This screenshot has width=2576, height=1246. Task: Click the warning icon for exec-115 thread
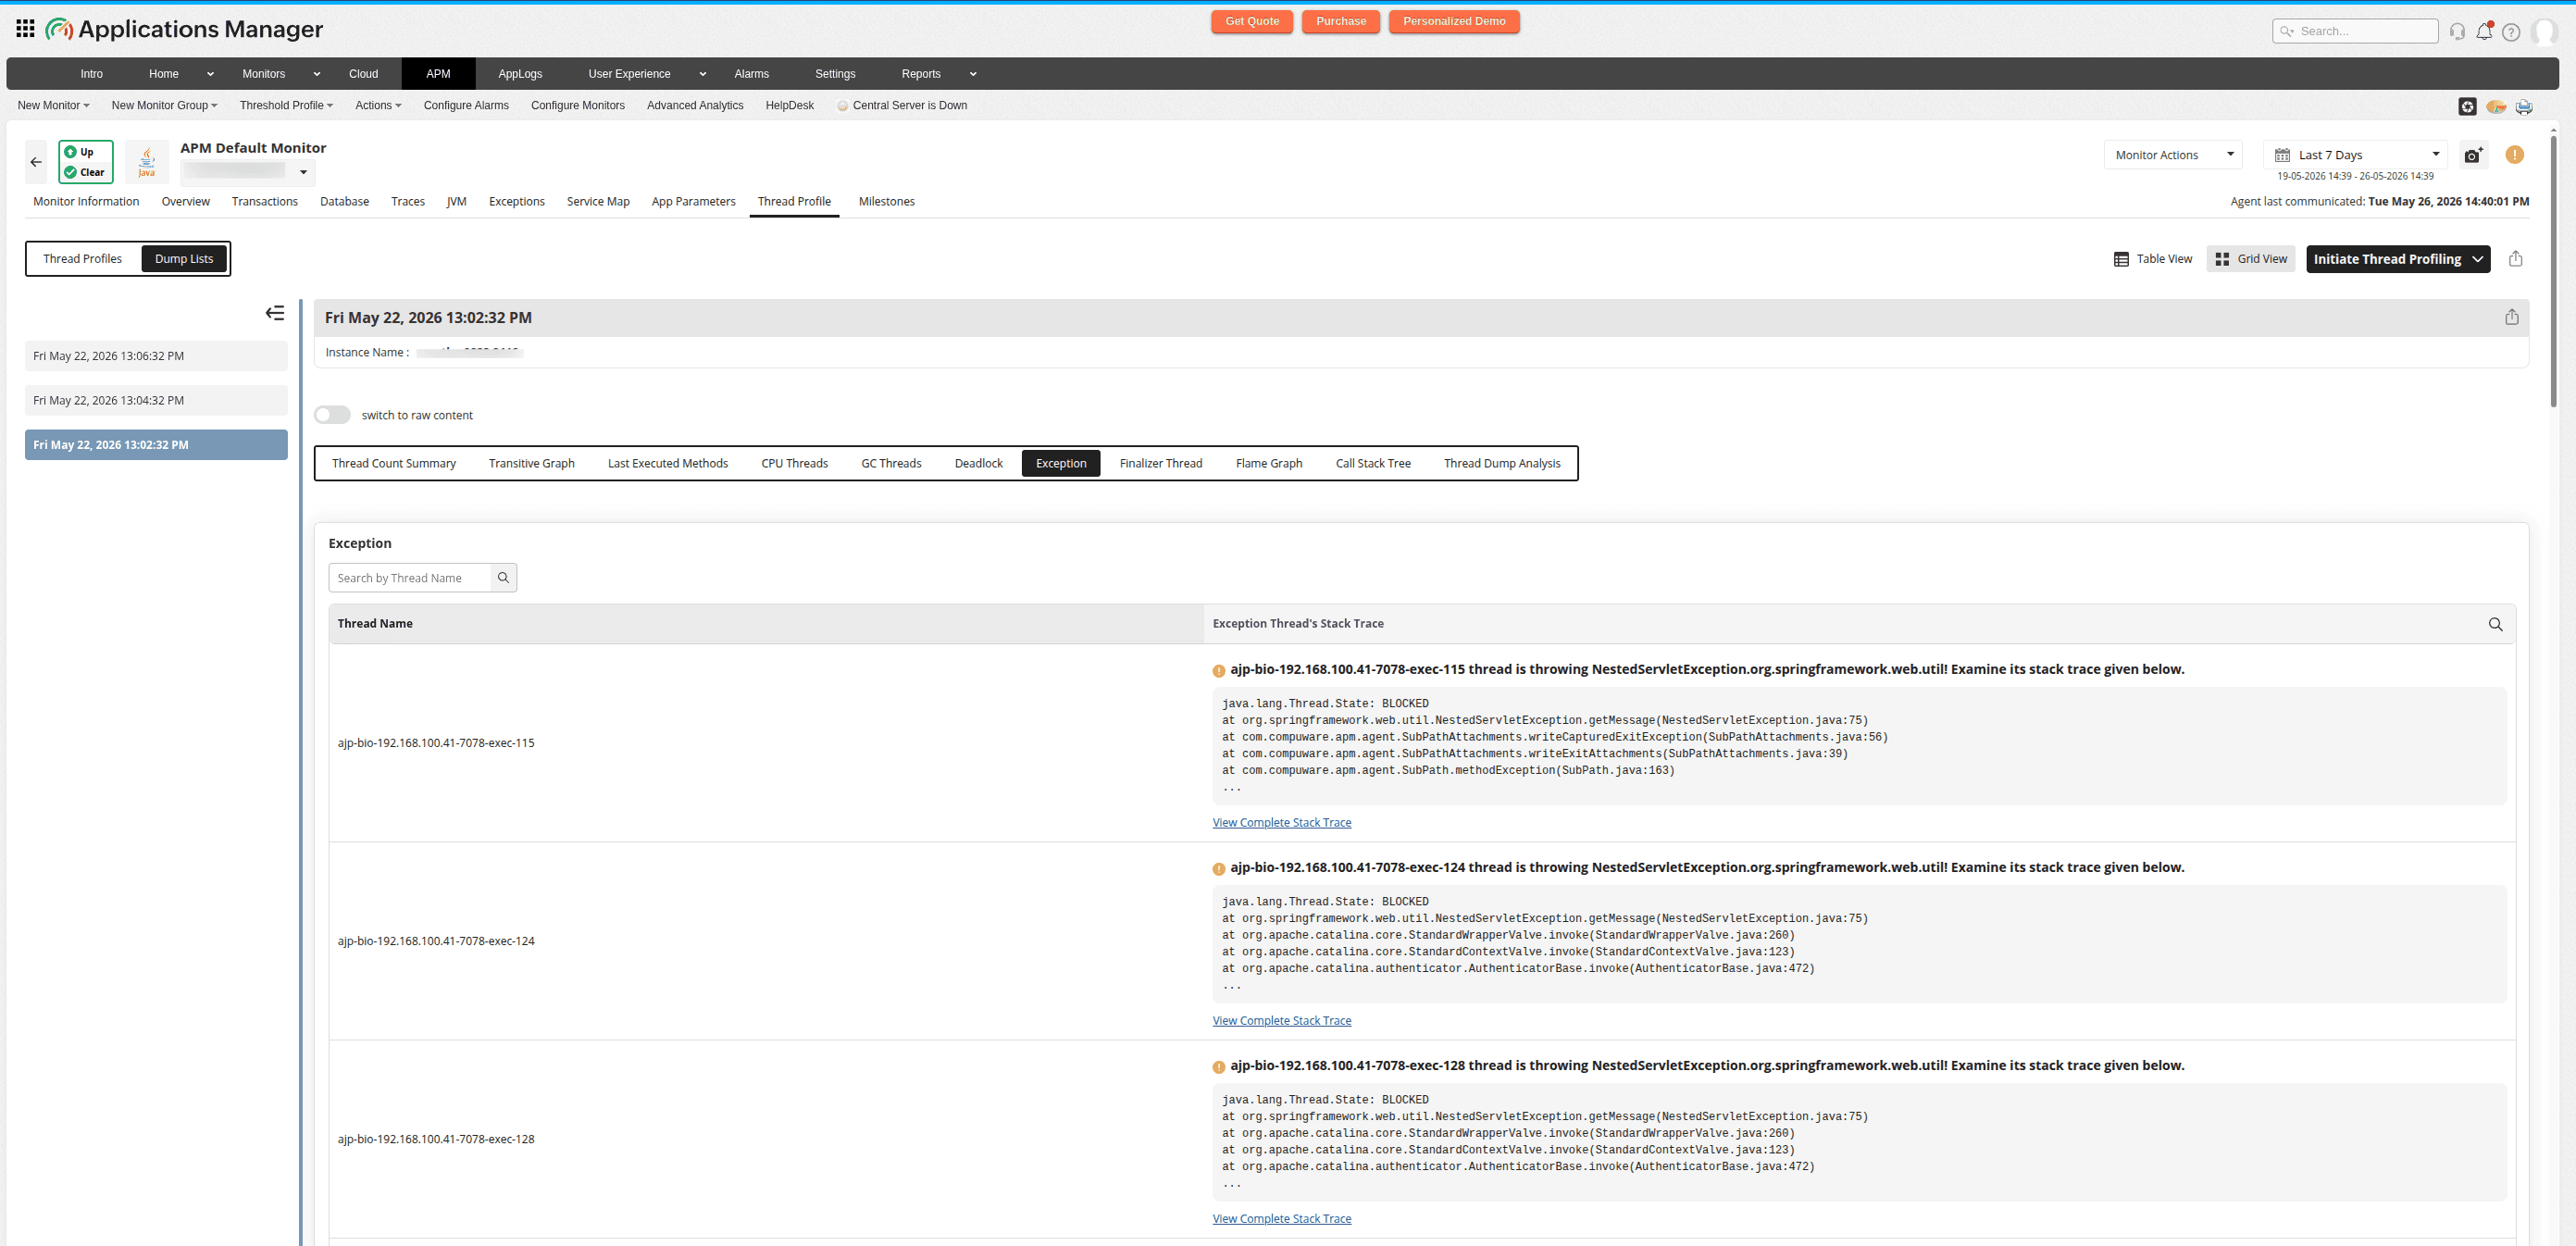1218,671
